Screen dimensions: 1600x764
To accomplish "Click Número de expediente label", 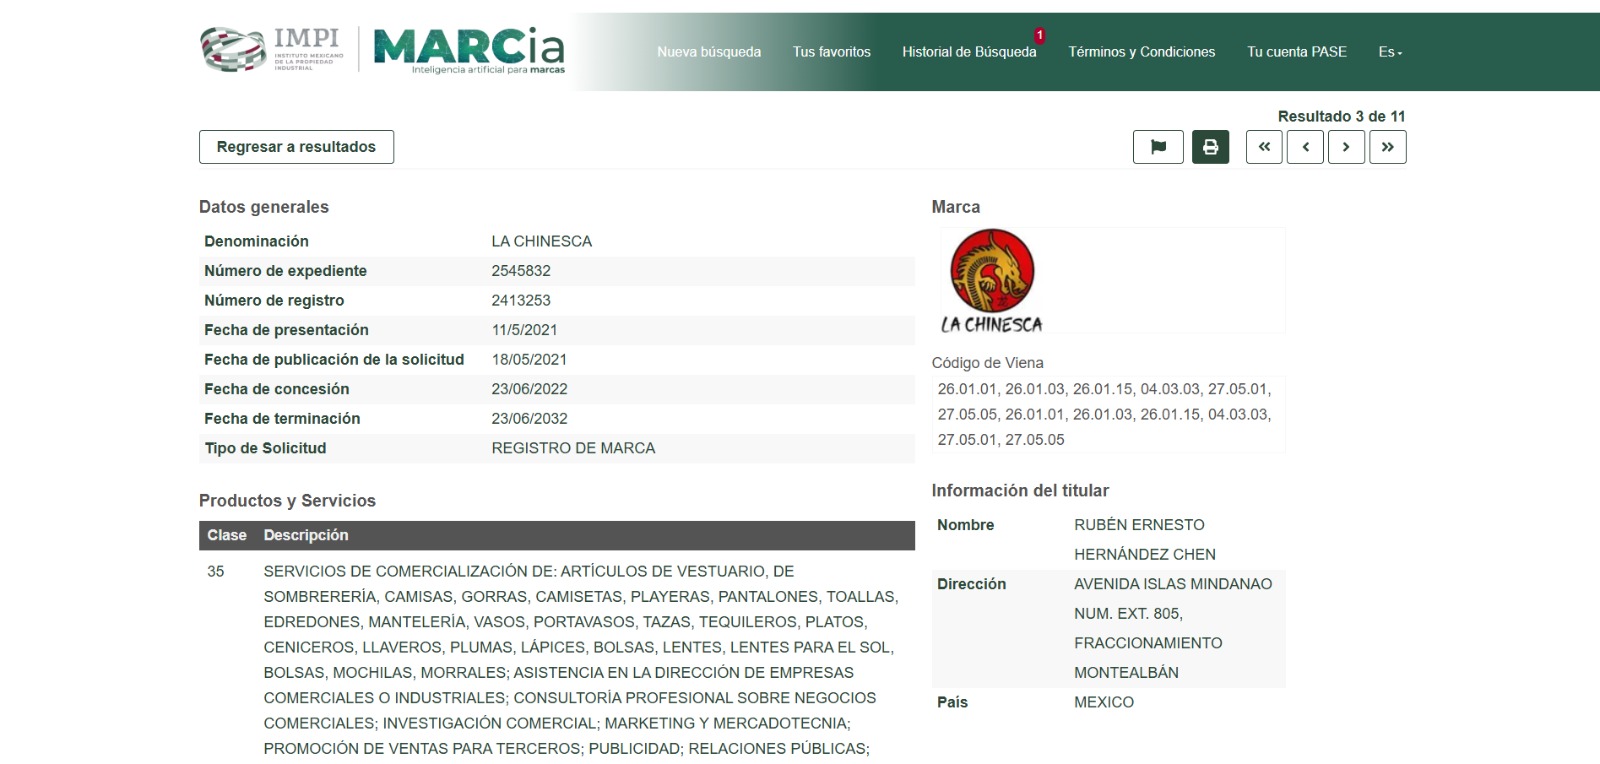I will pyautogui.click(x=285, y=271).
